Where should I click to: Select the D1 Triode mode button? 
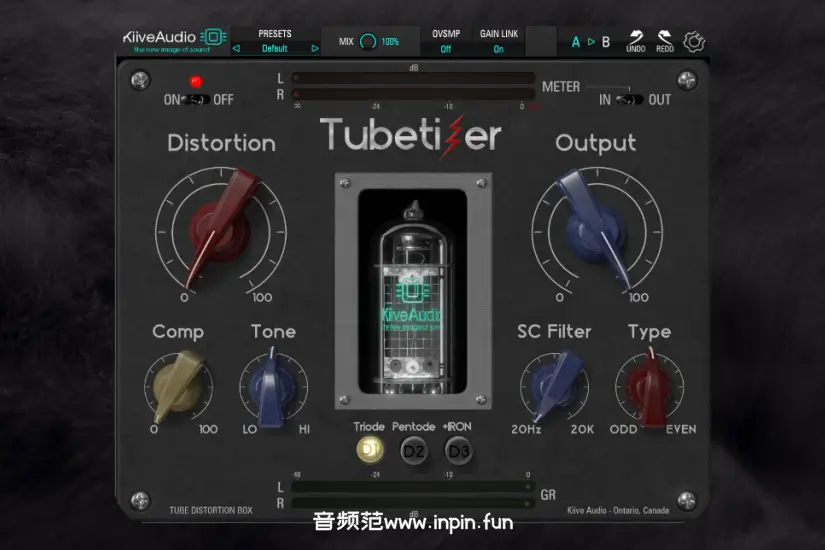tap(370, 450)
